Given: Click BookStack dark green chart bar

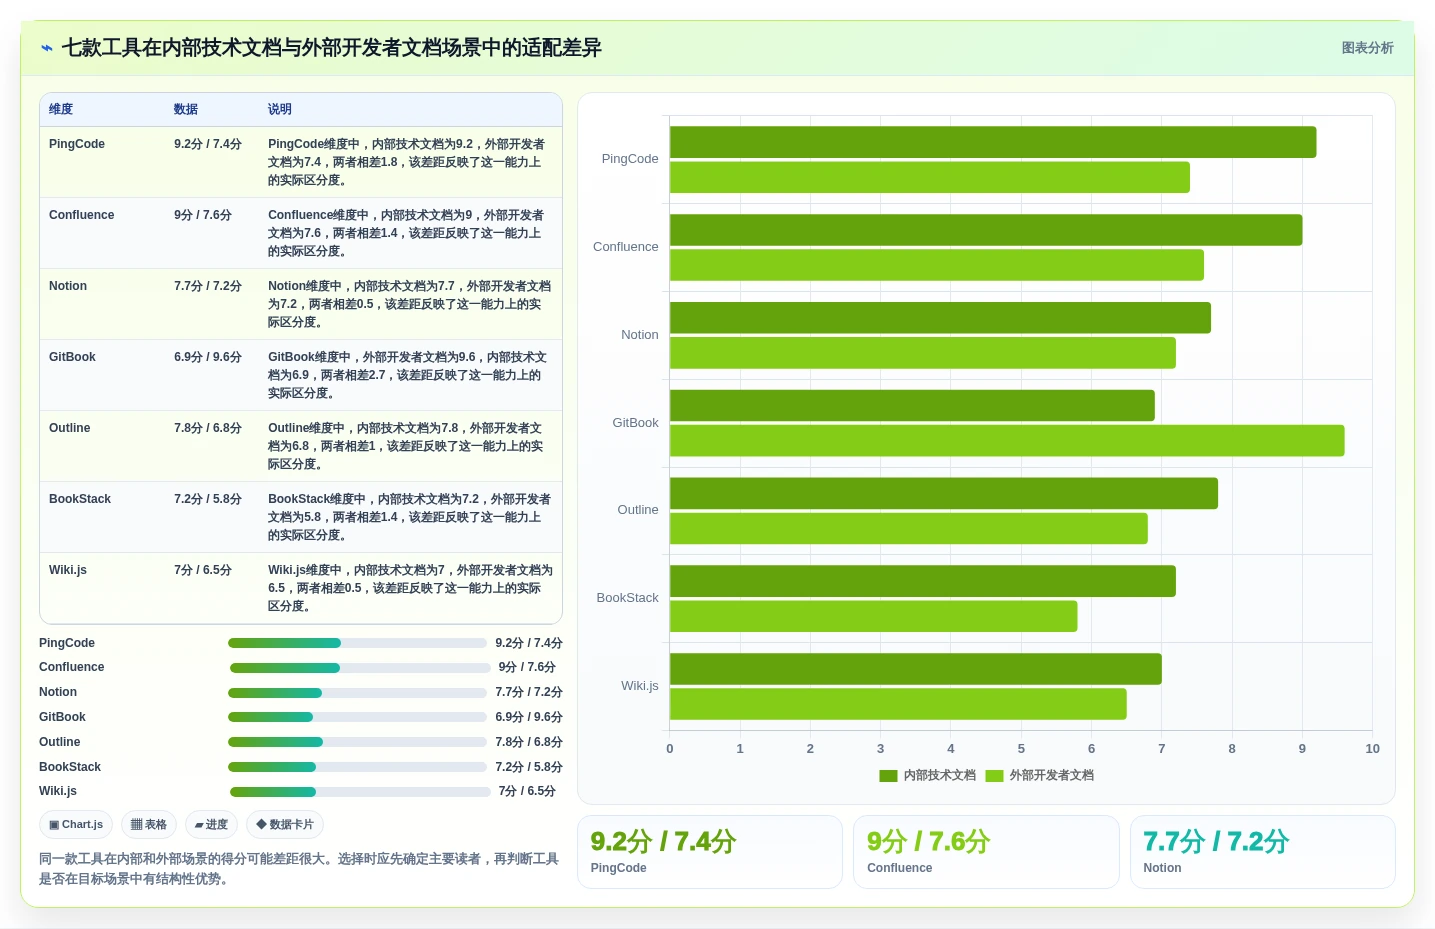Looking at the screenshot, I should coord(923,581).
